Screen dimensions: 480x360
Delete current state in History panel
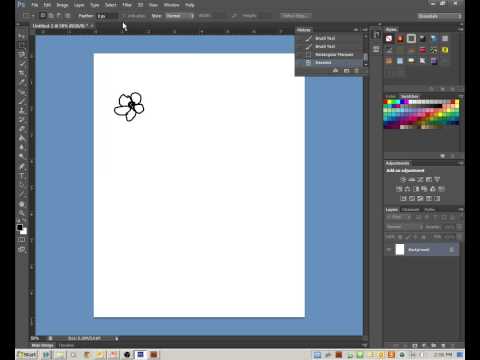click(356, 71)
